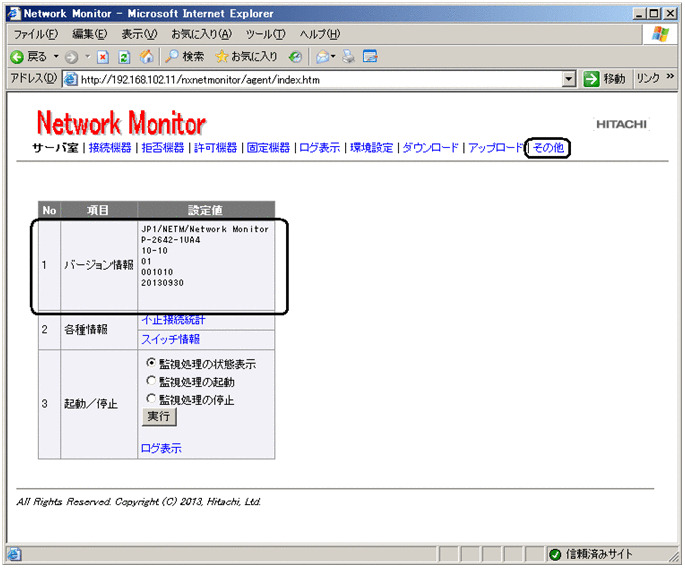
Task: Click the Mail envelope icon
Action: (322, 56)
